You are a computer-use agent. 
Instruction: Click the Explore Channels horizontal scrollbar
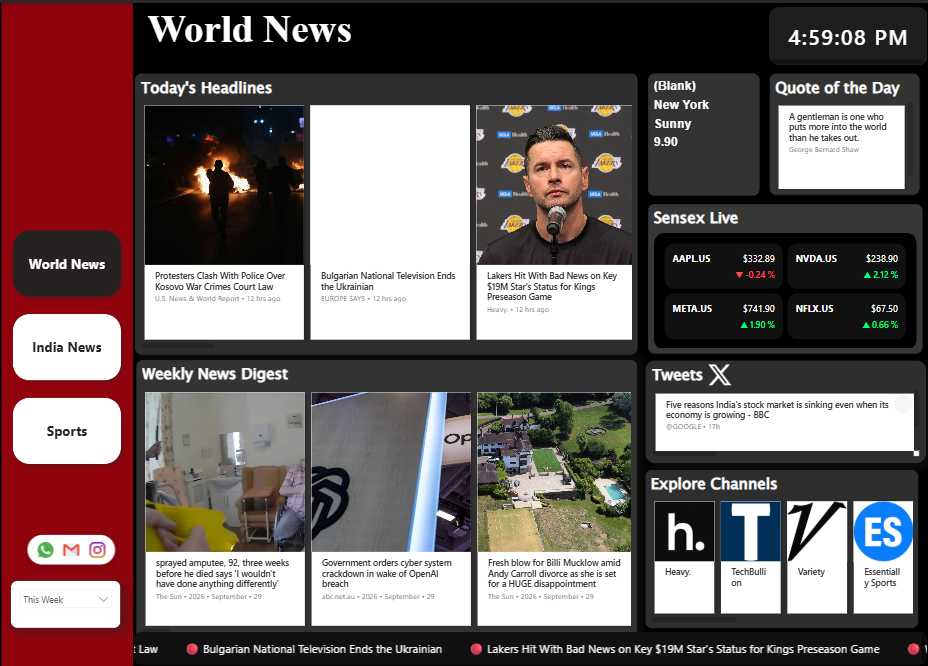[695, 619]
